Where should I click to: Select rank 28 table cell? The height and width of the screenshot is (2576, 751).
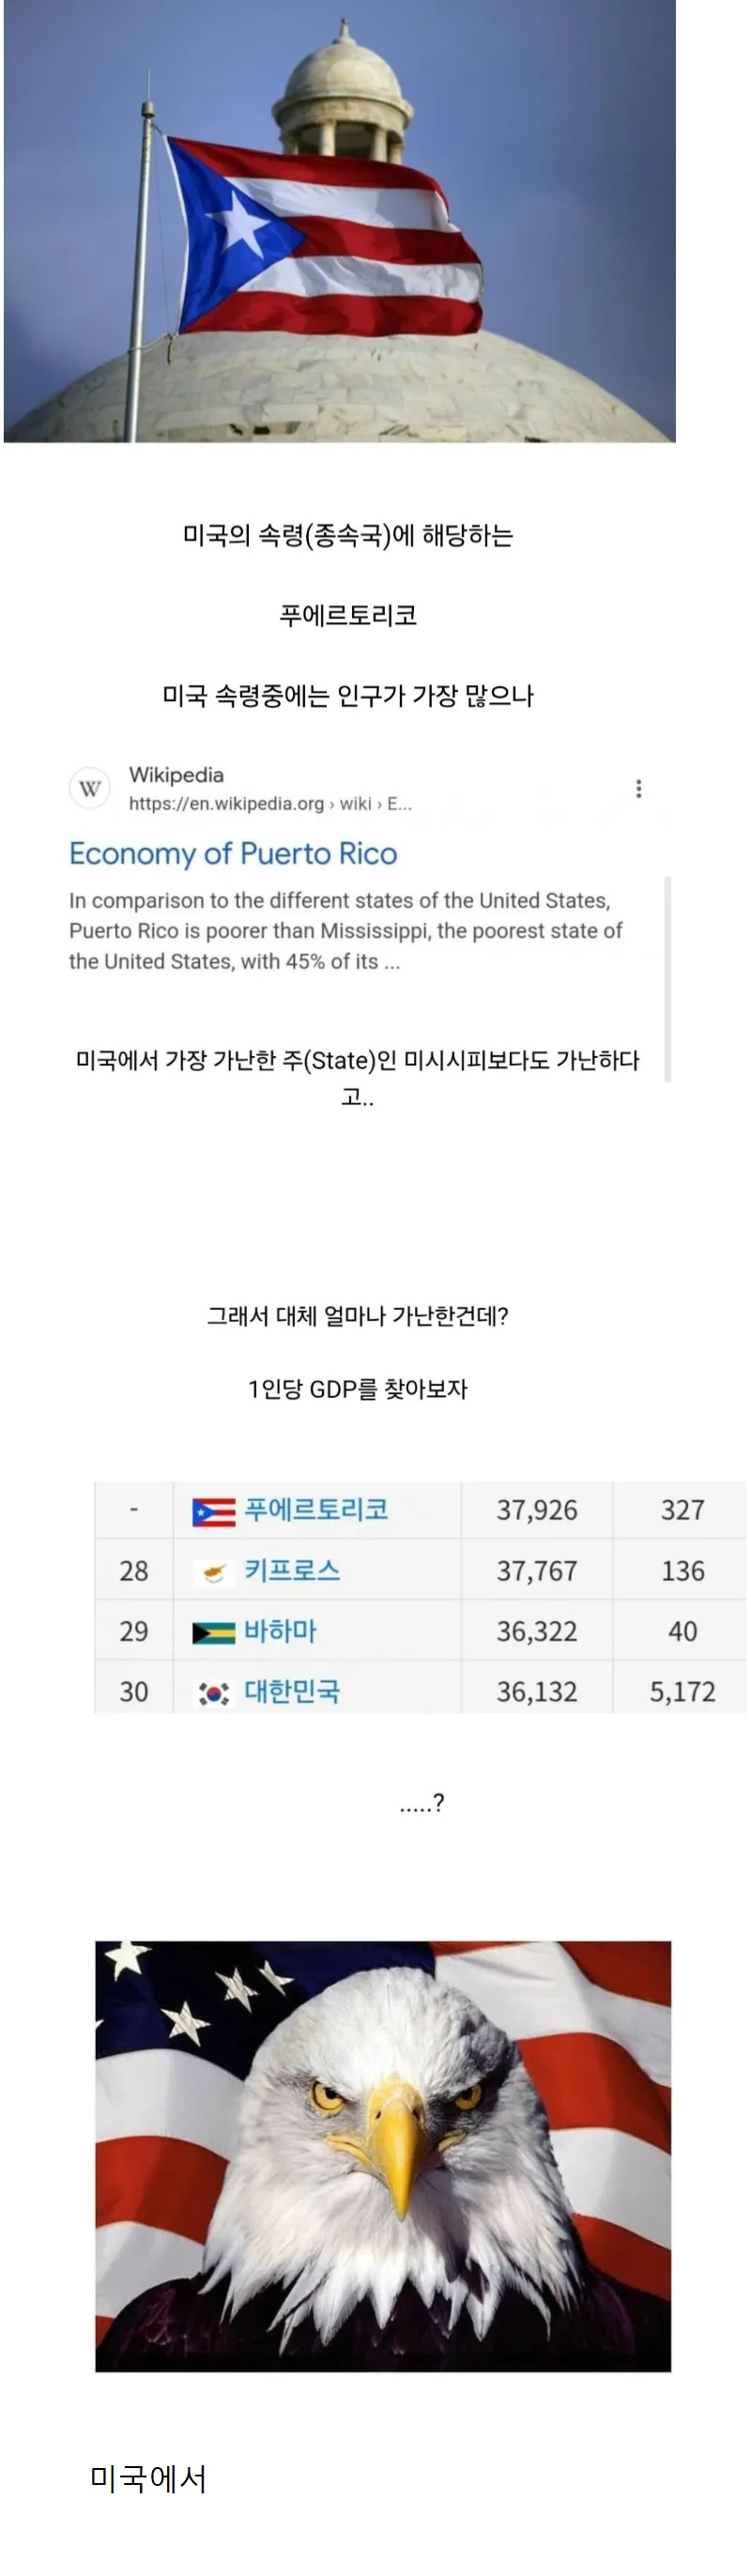134,1570
